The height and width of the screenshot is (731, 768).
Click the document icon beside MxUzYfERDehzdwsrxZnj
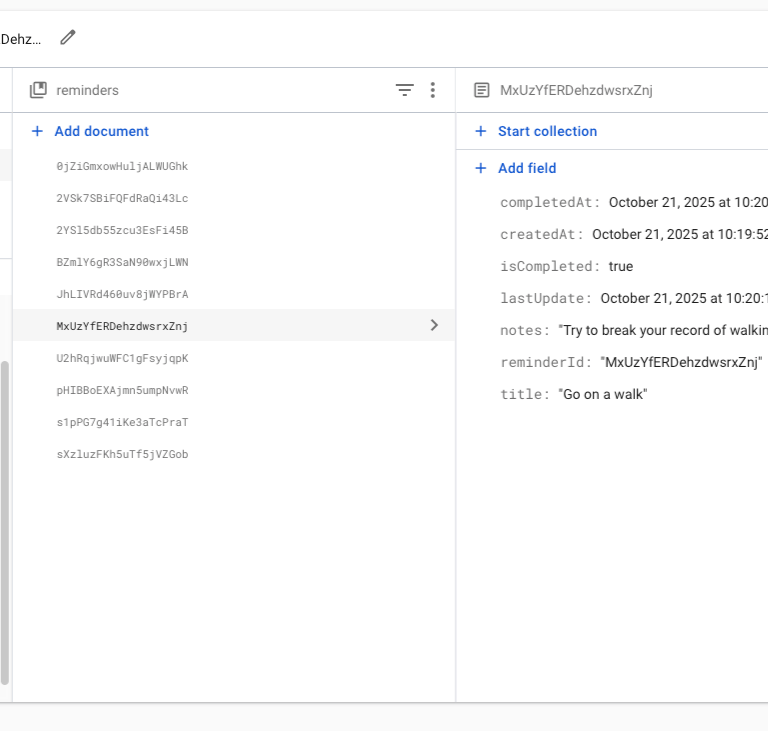(481, 90)
